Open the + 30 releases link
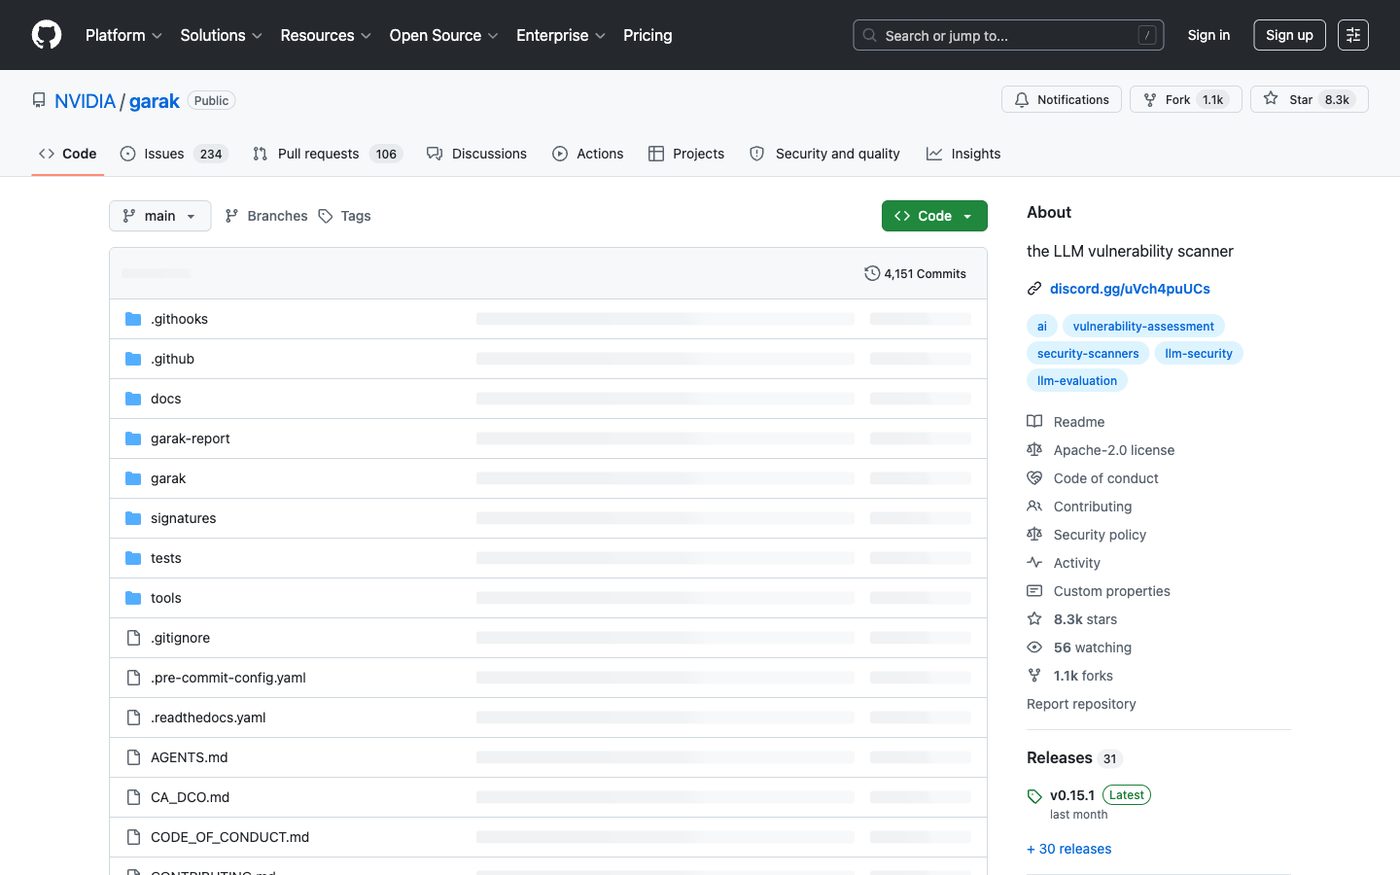 1069,849
